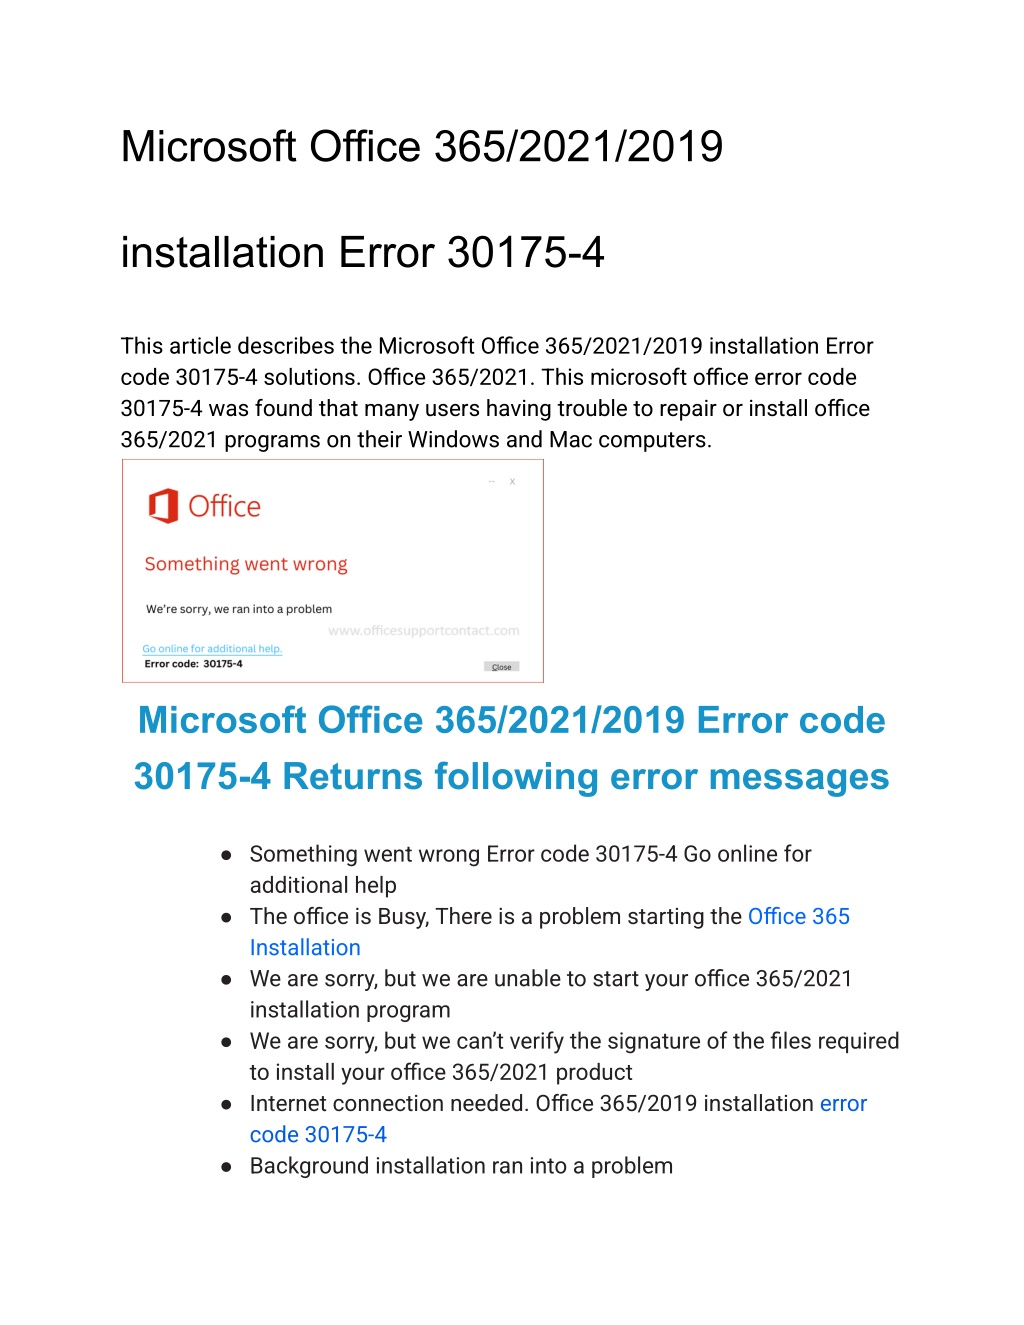Click the 'can't verify the signature' bullet
1024x1325 pixels.
point(574,1057)
